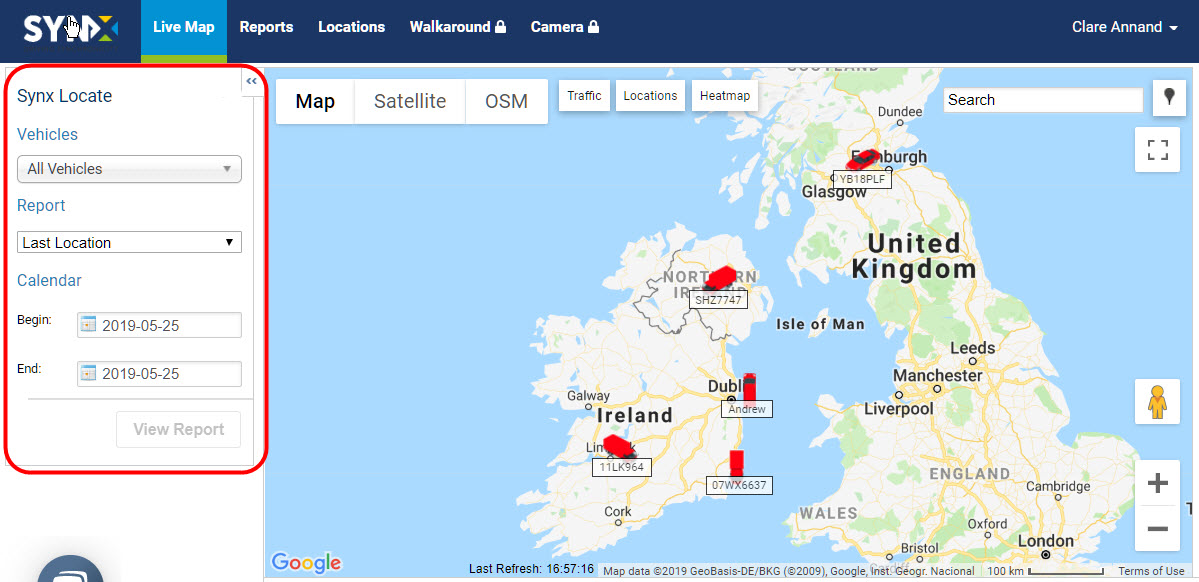1199x582 pixels.
Task: Click the 100 km map scale control
Action: point(1045,571)
